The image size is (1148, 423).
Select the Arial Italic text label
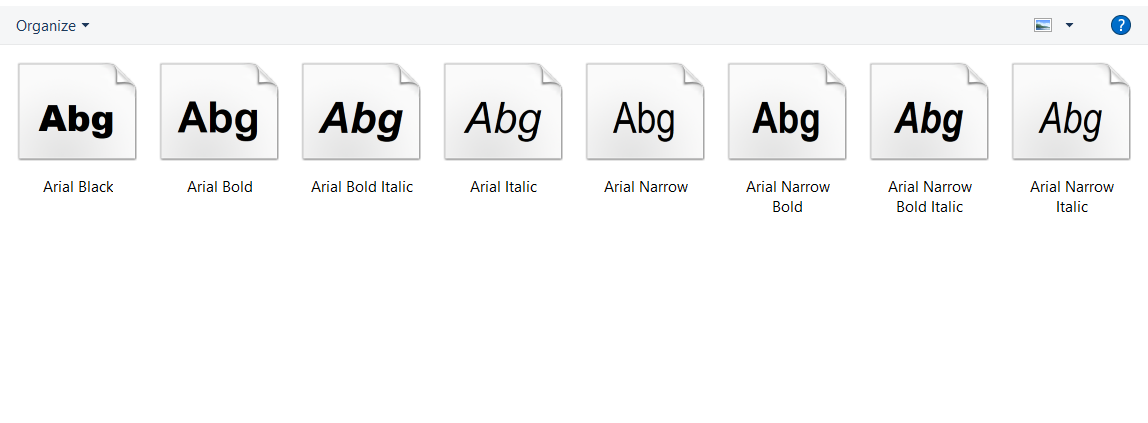point(504,187)
